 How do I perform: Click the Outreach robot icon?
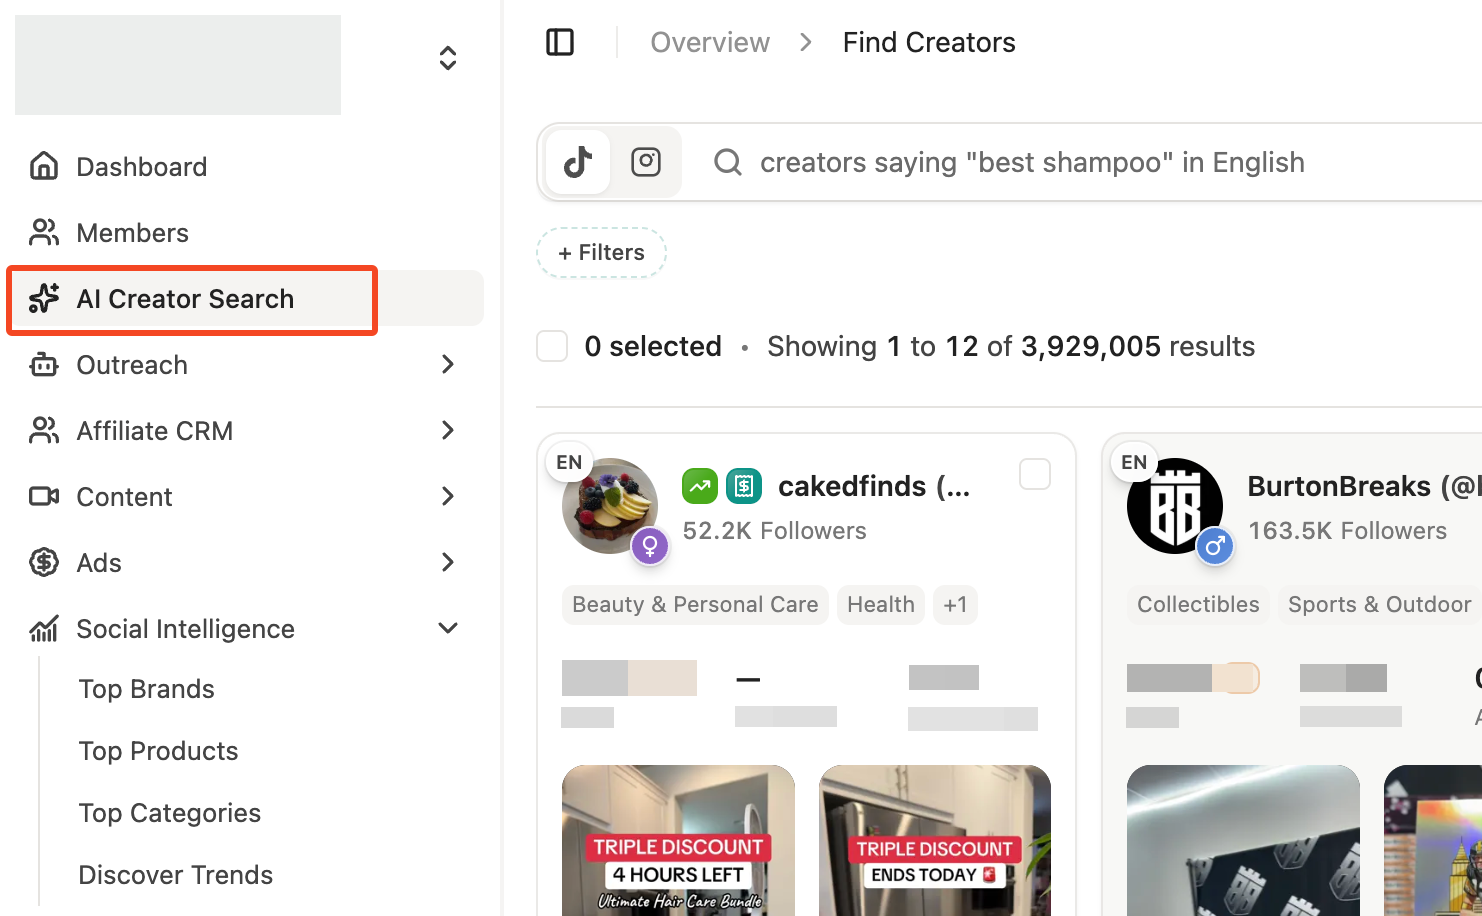click(44, 364)
